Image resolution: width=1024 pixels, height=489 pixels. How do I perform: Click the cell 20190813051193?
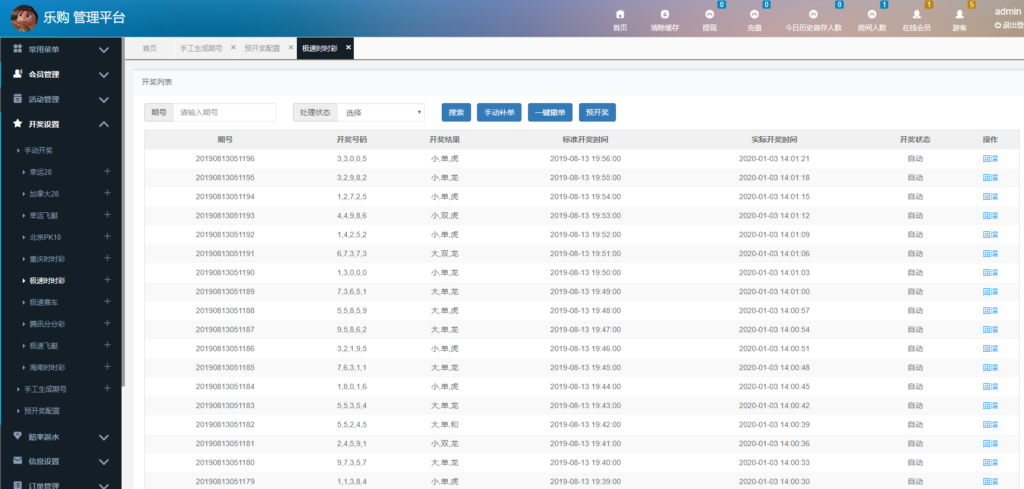(x=225, y=215)
